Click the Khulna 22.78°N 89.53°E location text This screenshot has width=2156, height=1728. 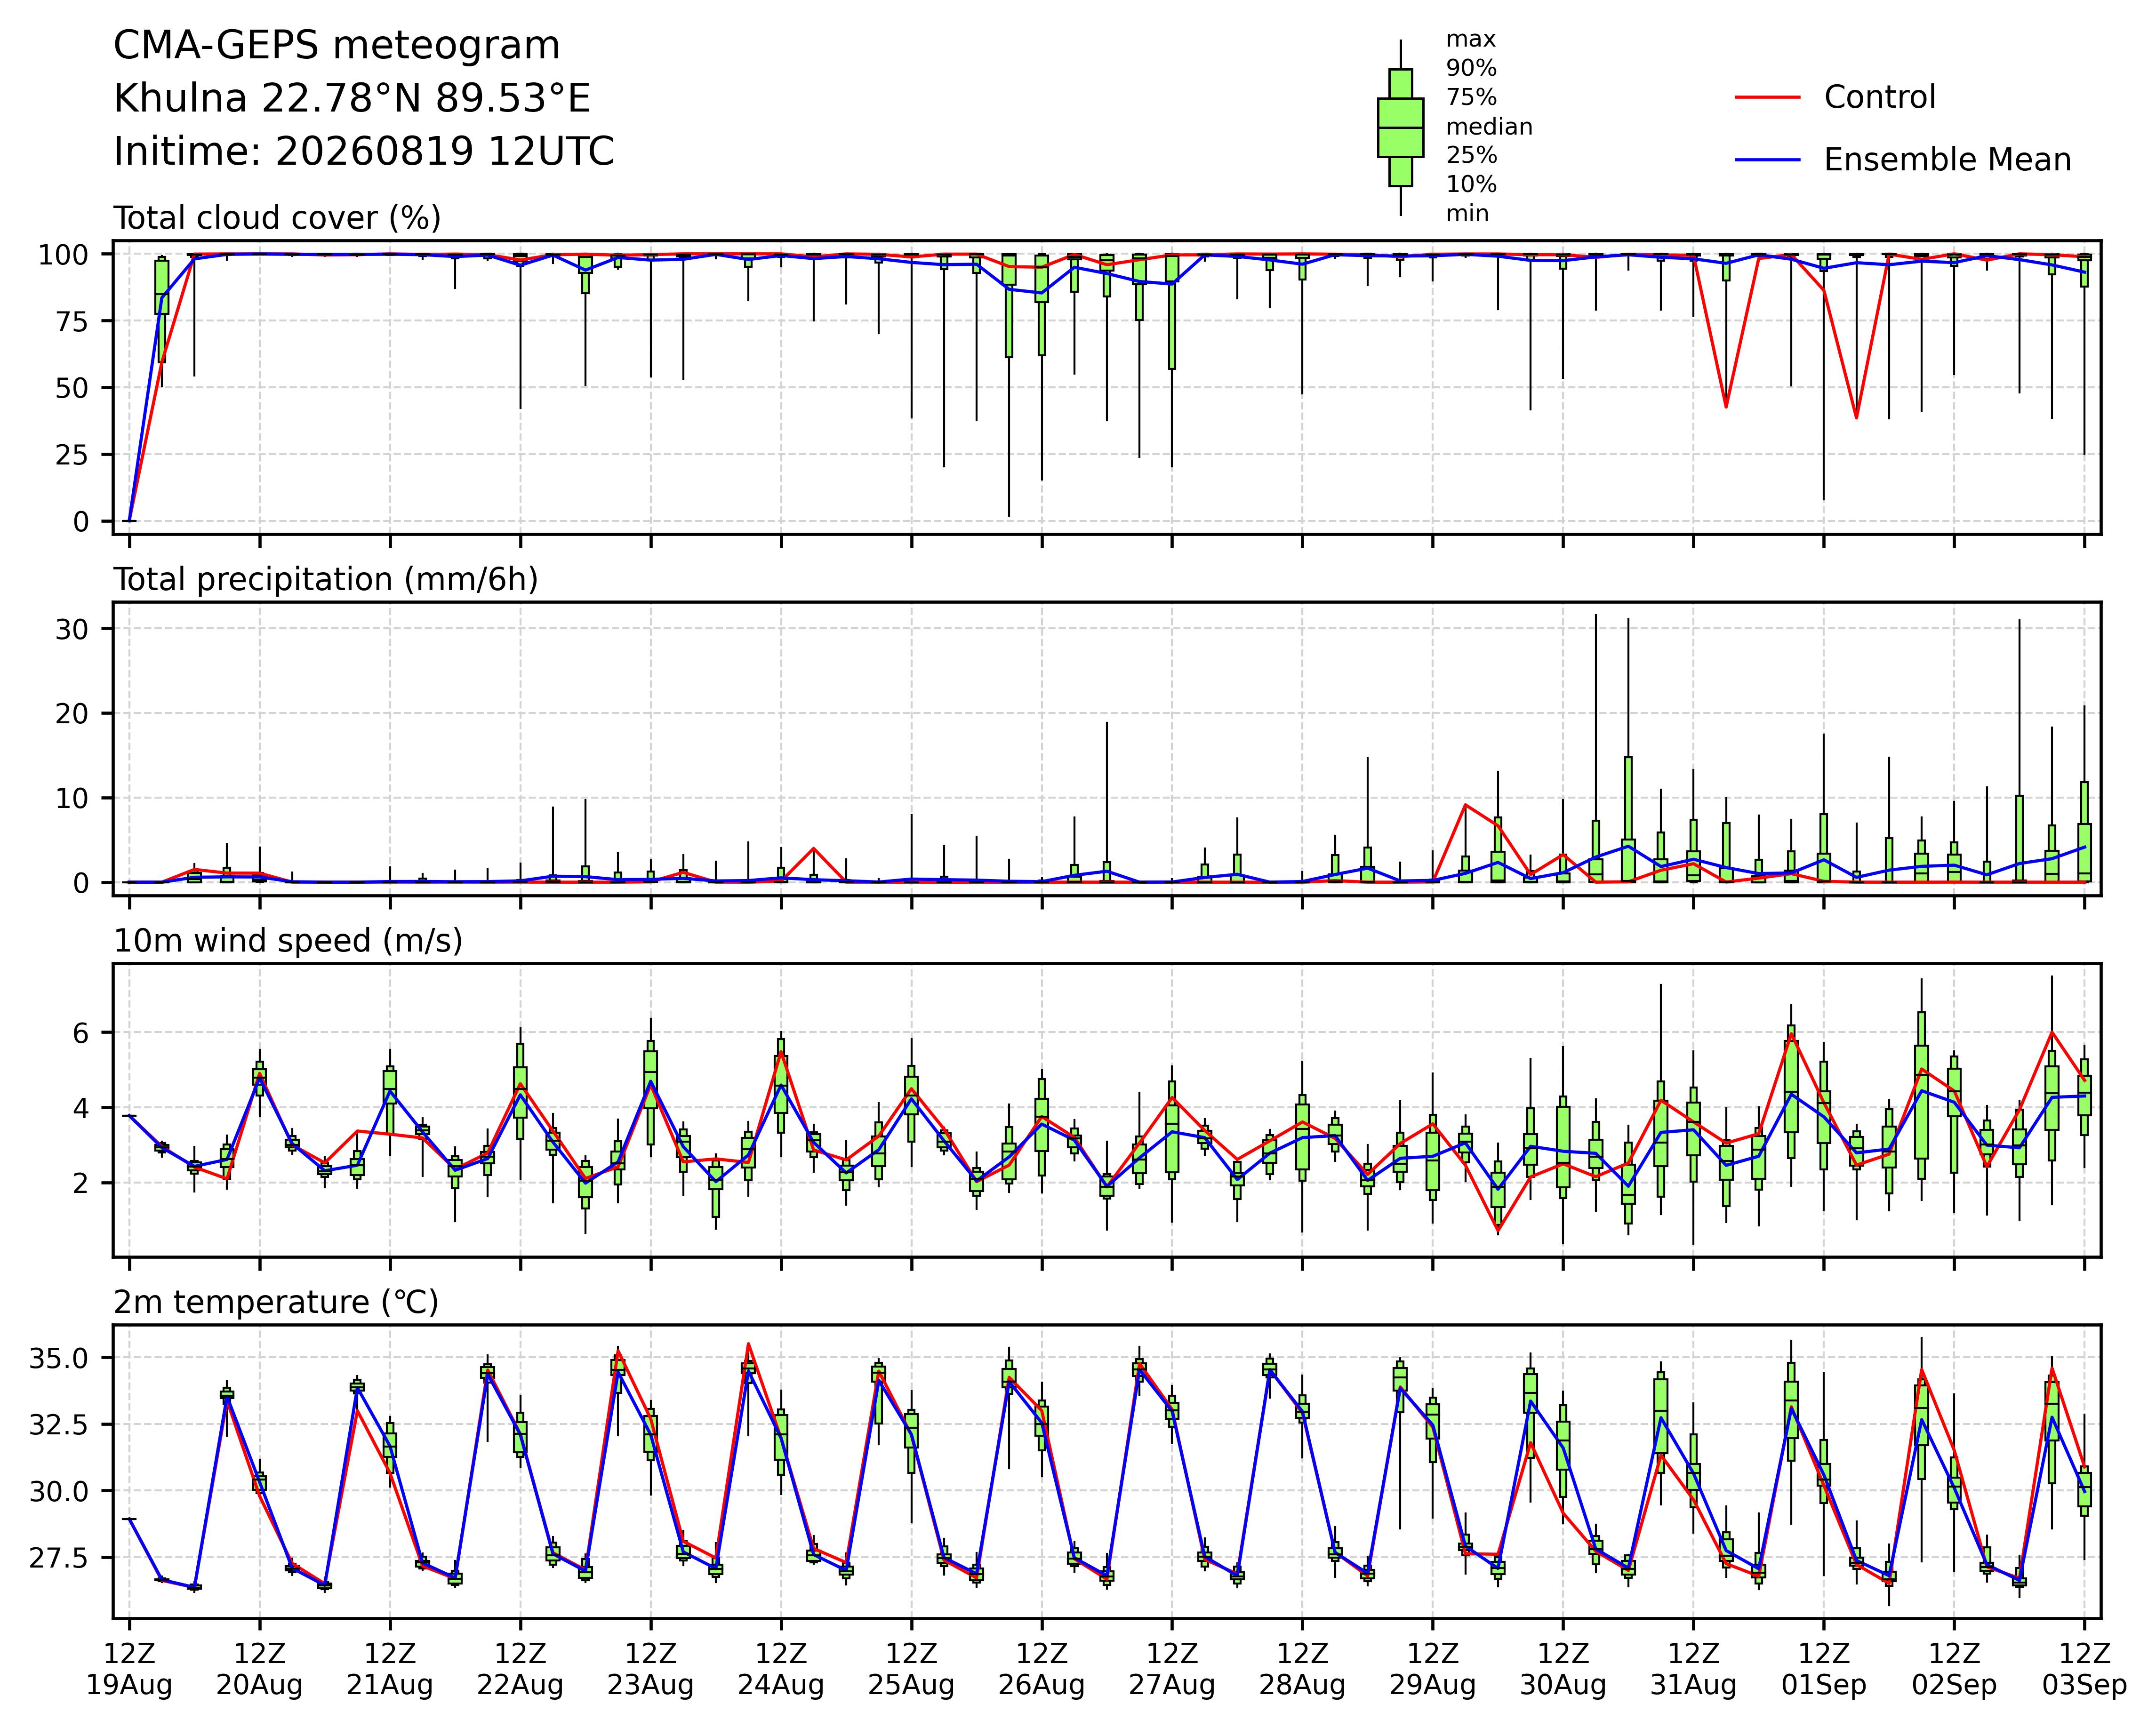click(352, 99)
